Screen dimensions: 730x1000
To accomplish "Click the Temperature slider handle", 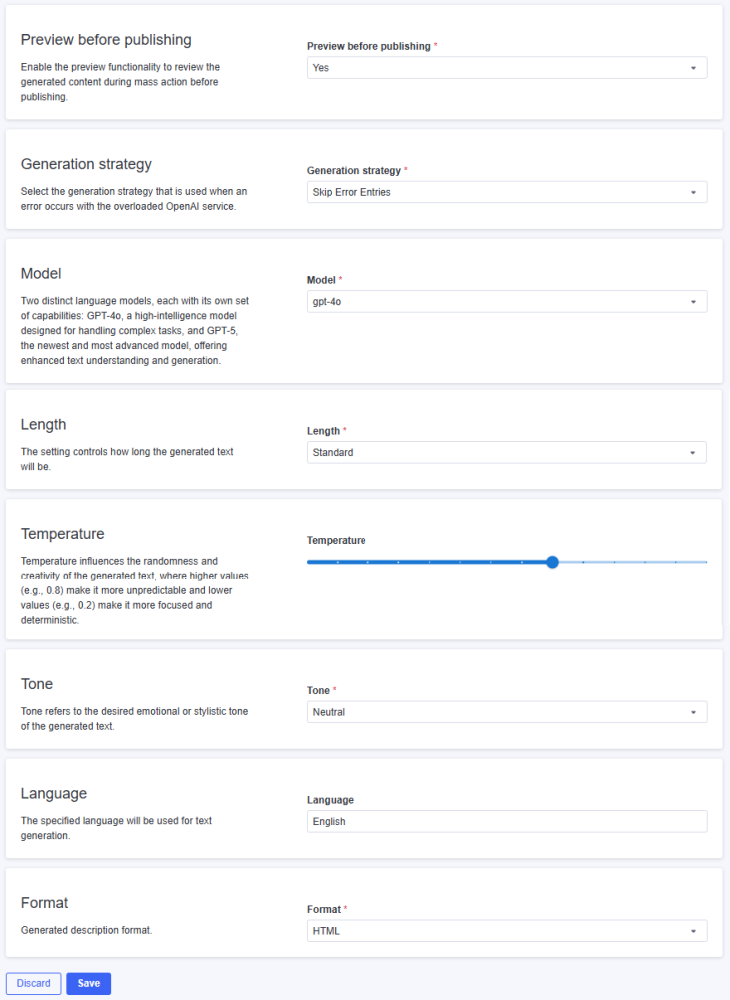I will point(552,562).
